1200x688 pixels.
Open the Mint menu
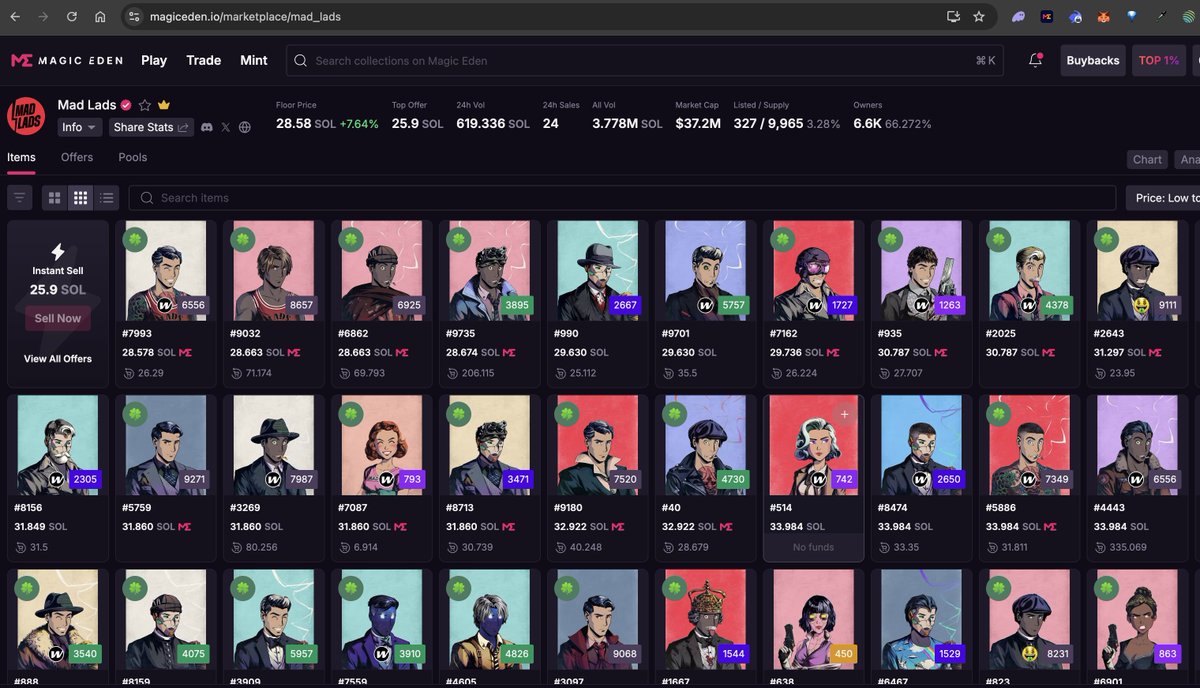pyautogui.click(x=254, y=60)
